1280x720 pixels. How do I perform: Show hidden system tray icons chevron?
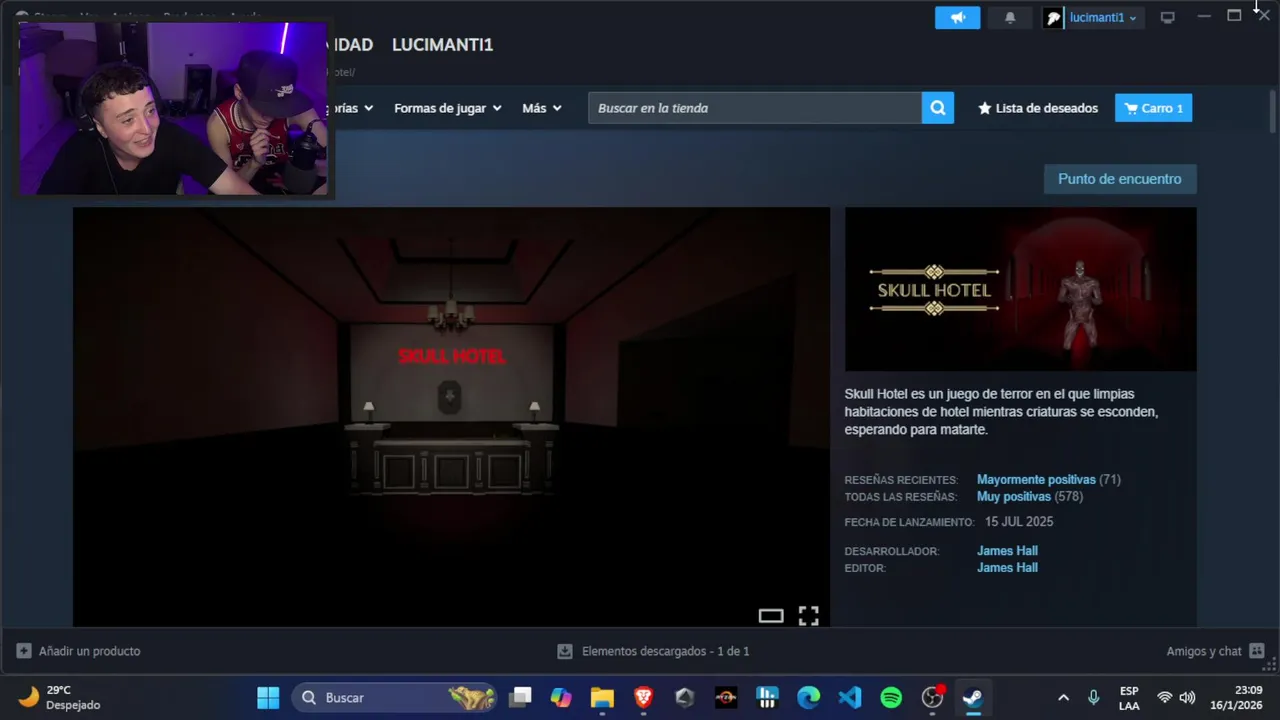click(x=1063, y=698)
